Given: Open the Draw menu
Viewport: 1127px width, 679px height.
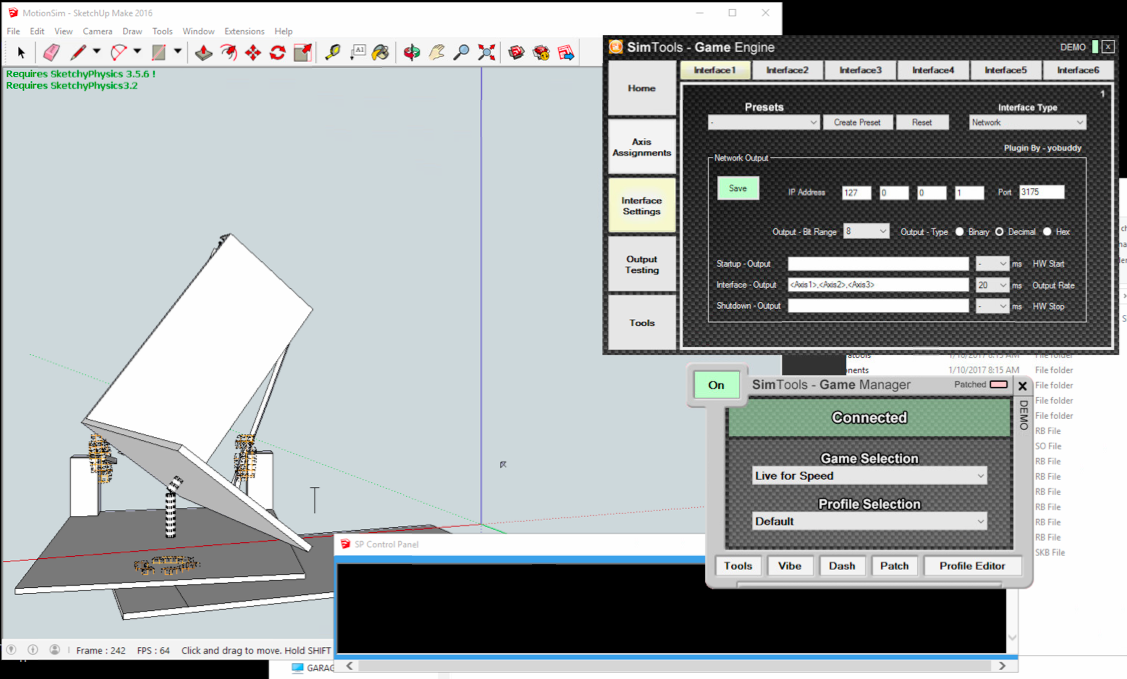Looking at the screenshot, I should tap(132, 32).
